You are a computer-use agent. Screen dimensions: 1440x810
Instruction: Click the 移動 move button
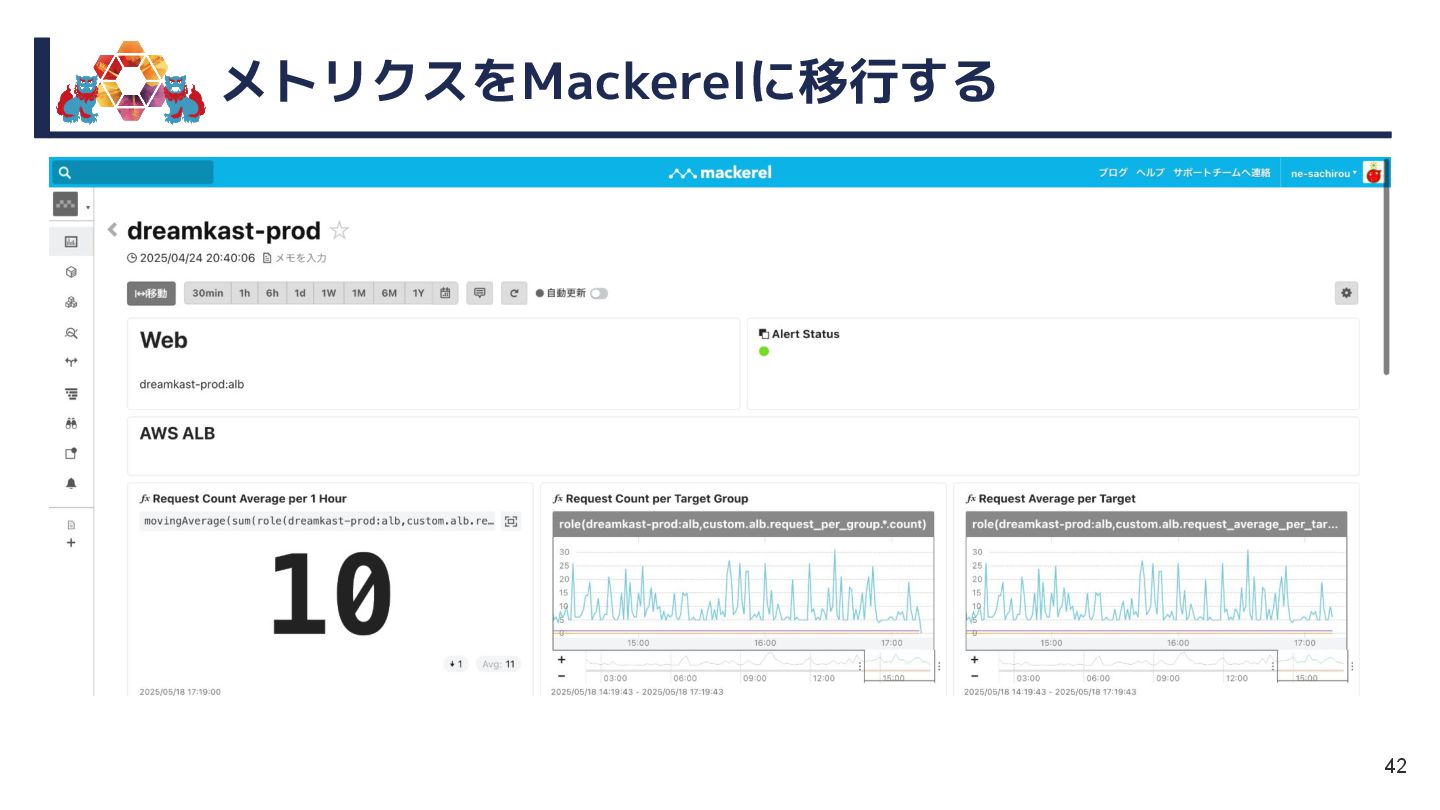point(151,293)
